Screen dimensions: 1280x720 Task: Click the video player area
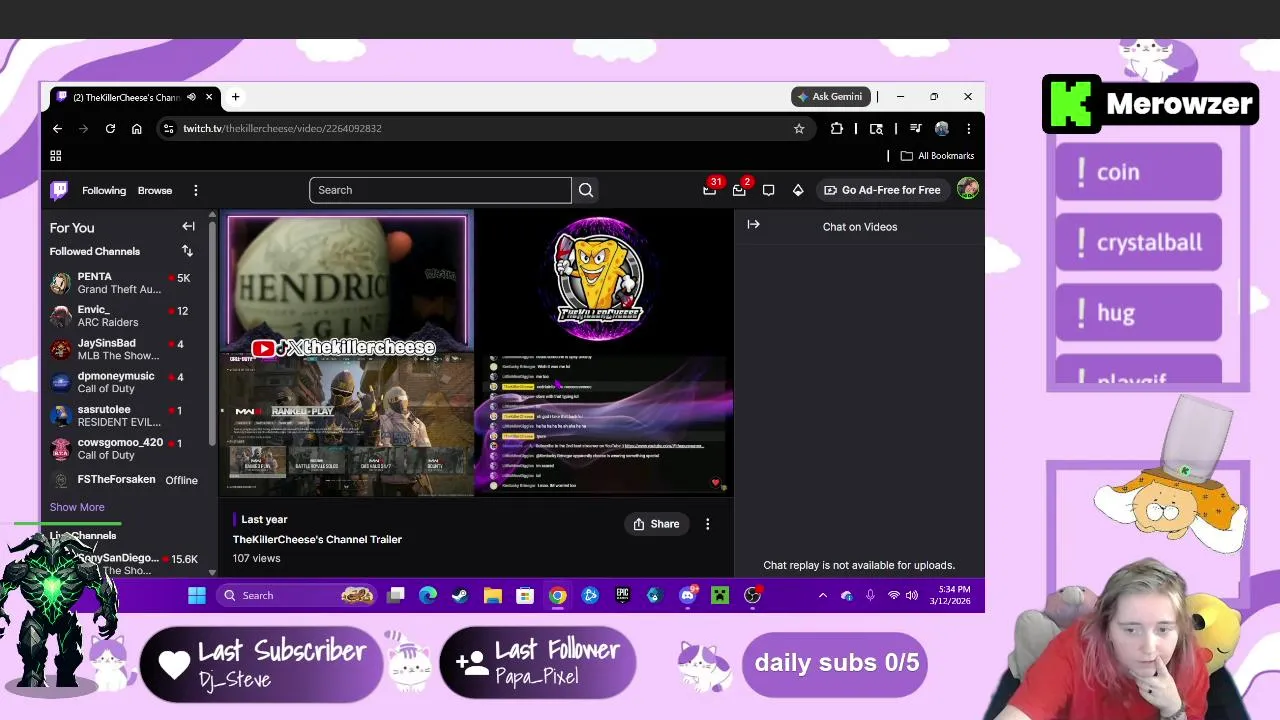tap(476, 352)
